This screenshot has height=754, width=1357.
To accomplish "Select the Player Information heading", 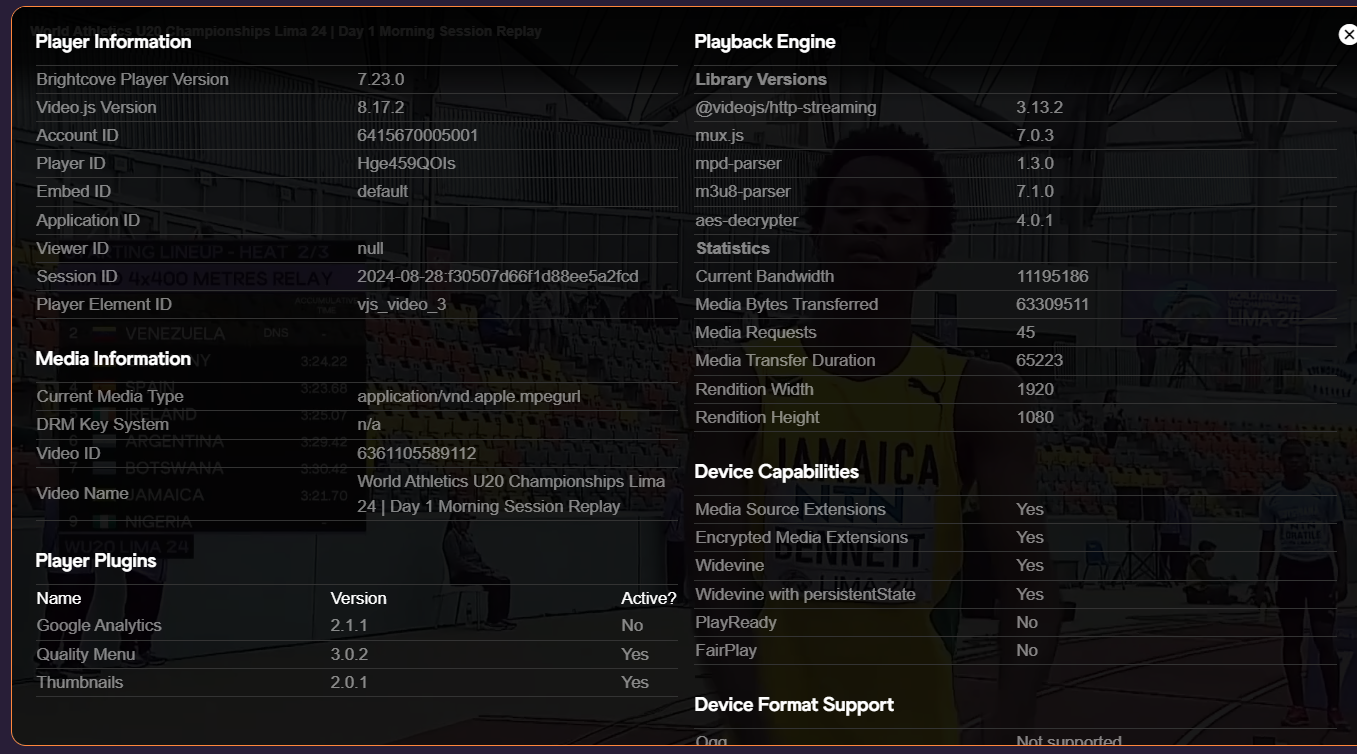I will pos(113,42).
